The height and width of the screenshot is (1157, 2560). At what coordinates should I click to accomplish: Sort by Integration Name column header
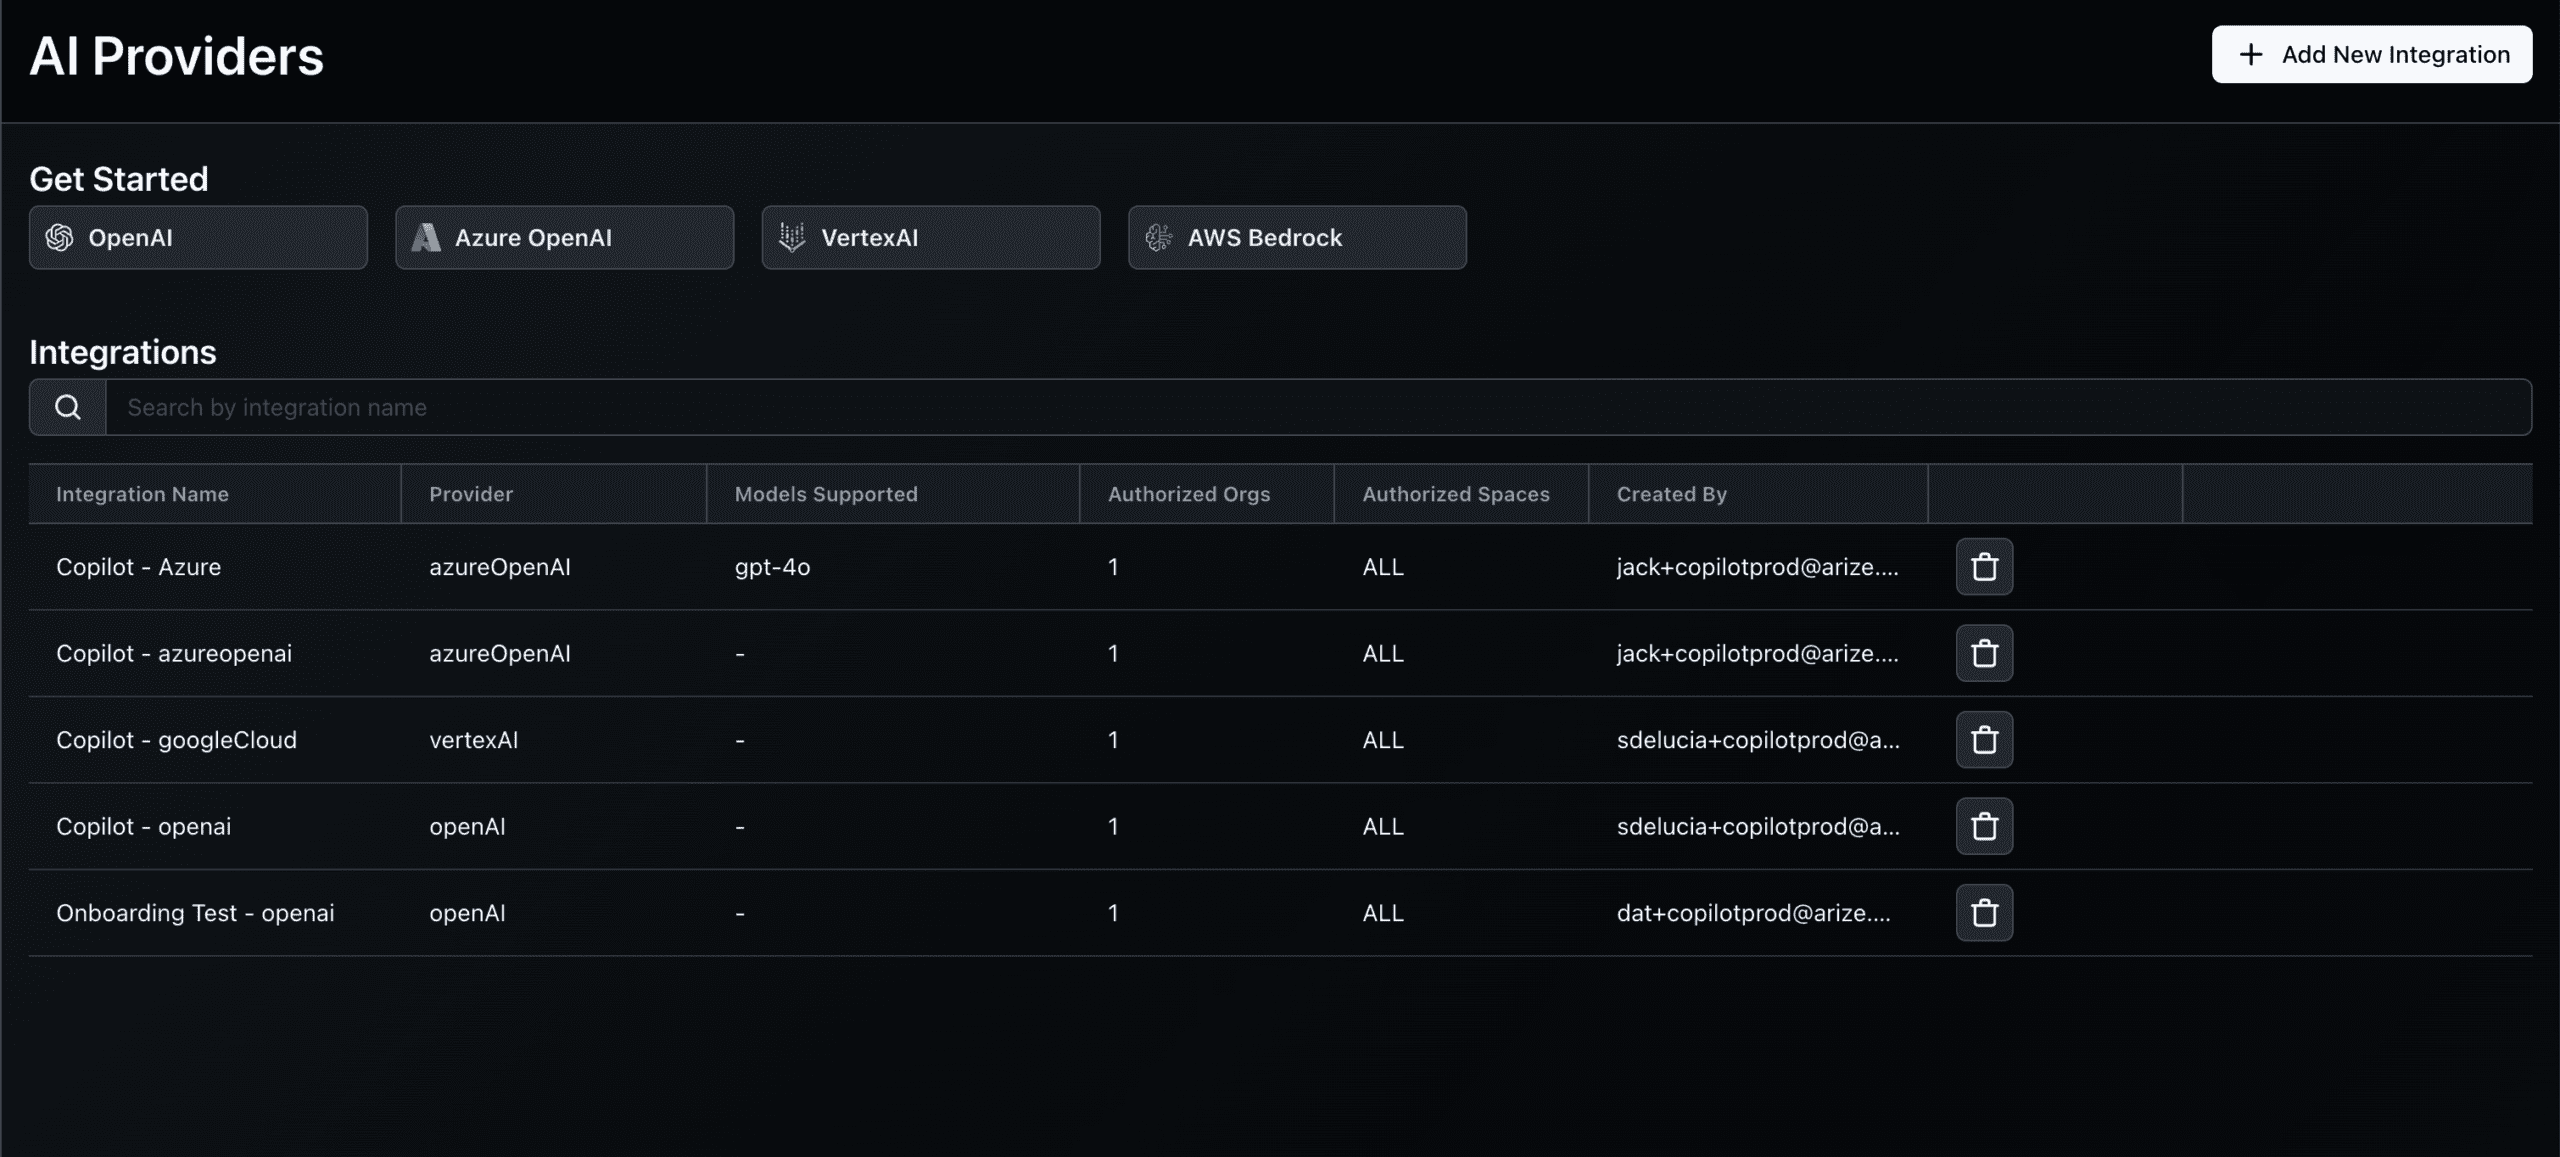point(142,494)
